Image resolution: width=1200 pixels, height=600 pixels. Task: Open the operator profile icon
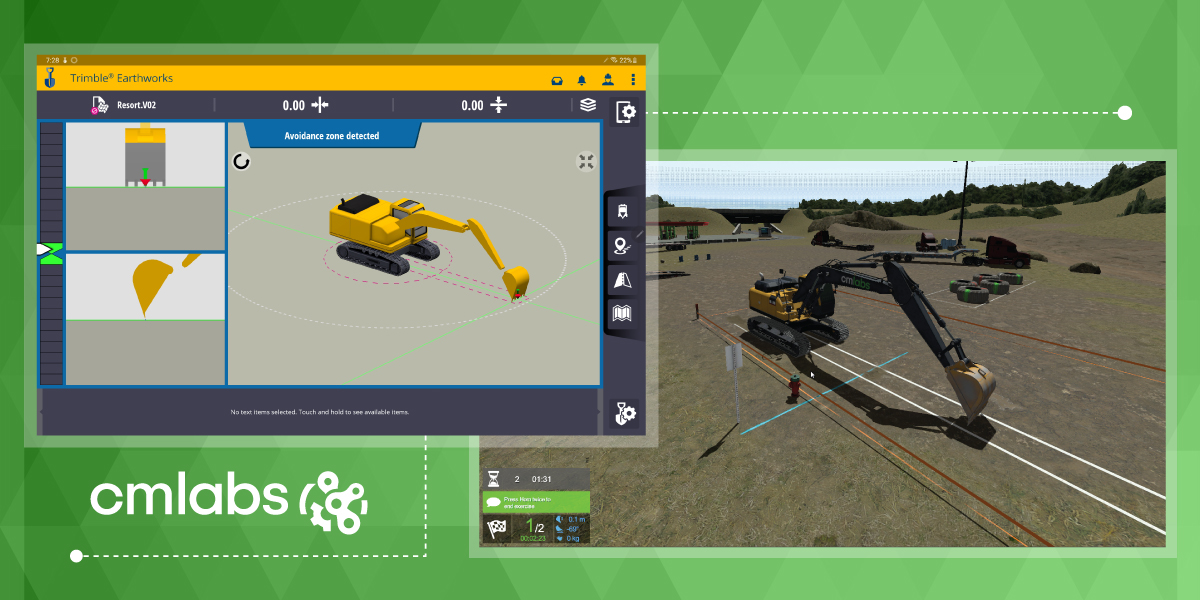607,79
